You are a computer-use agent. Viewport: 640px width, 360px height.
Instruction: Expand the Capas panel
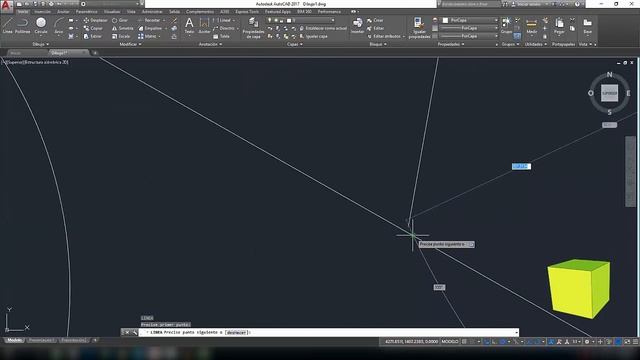(295, 44)
